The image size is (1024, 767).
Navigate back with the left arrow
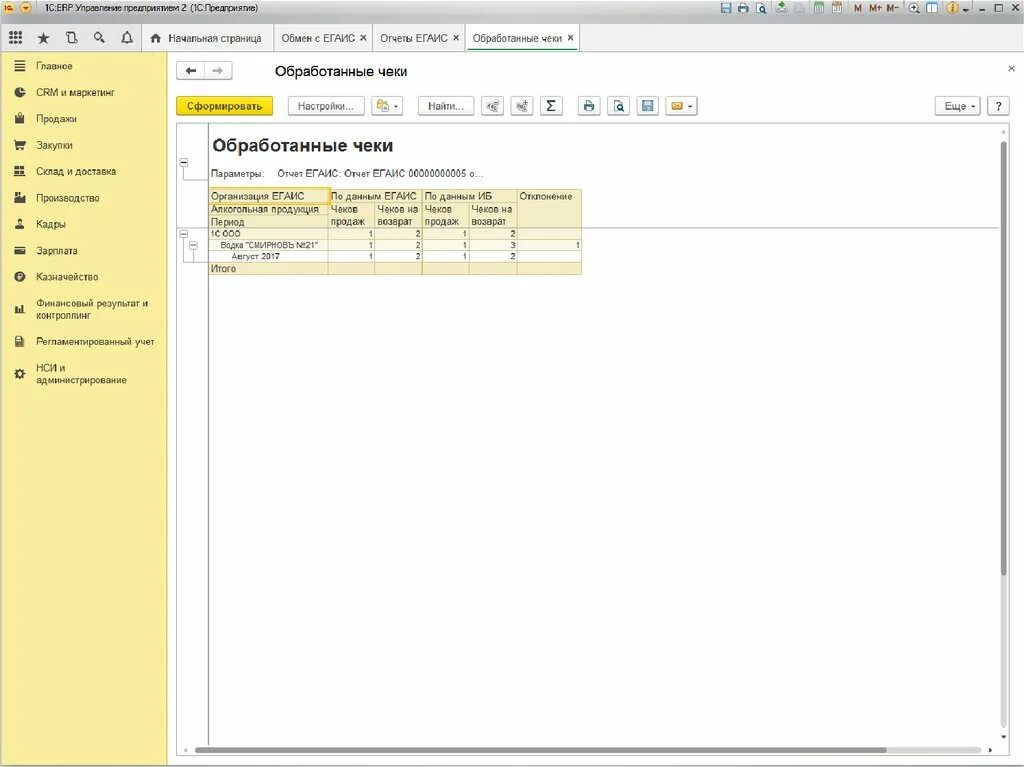191,71
